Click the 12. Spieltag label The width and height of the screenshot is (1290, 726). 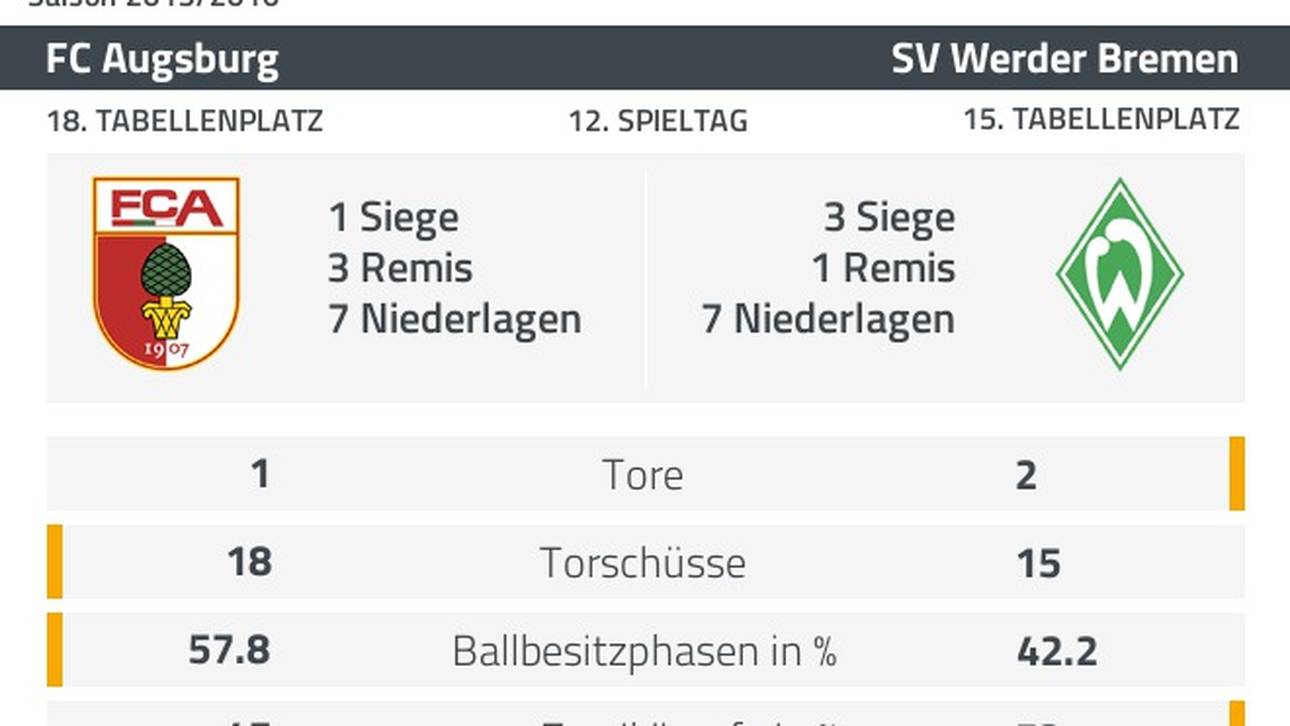[x=658, y=121]
